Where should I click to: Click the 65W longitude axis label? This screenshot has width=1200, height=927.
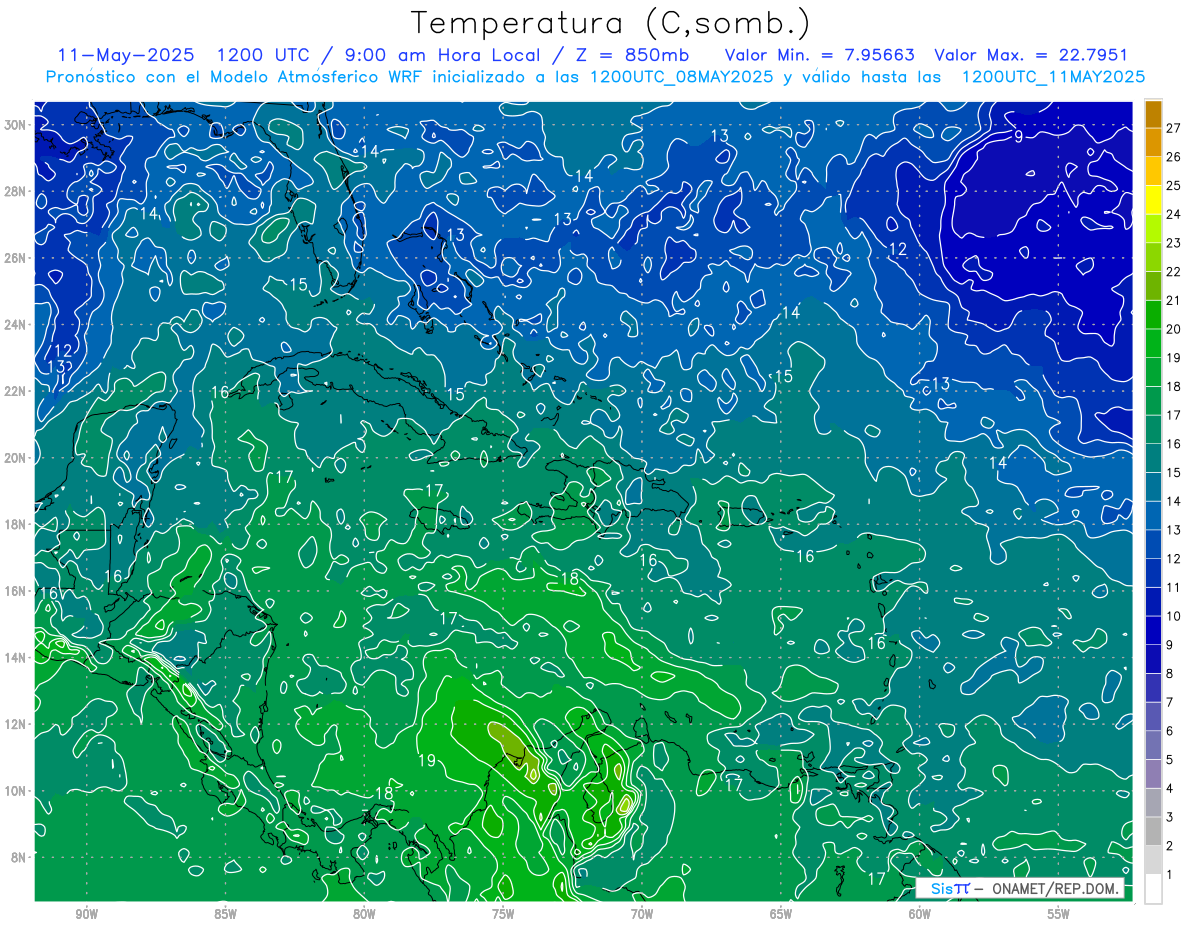pos(781,914)
